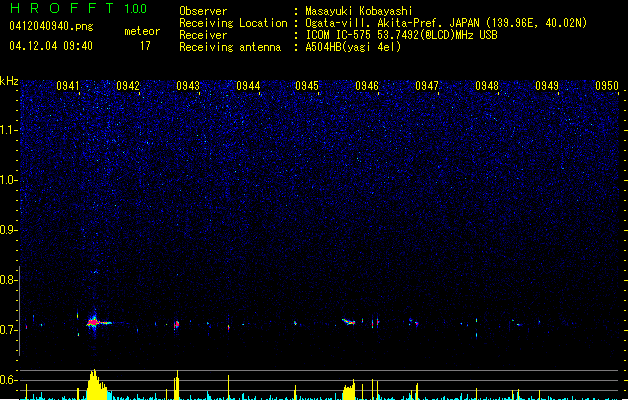The height and width of the screenshot is (400, 629).
Task: Click the meteor echo trail just before 0946
Action: coord(349,321)
